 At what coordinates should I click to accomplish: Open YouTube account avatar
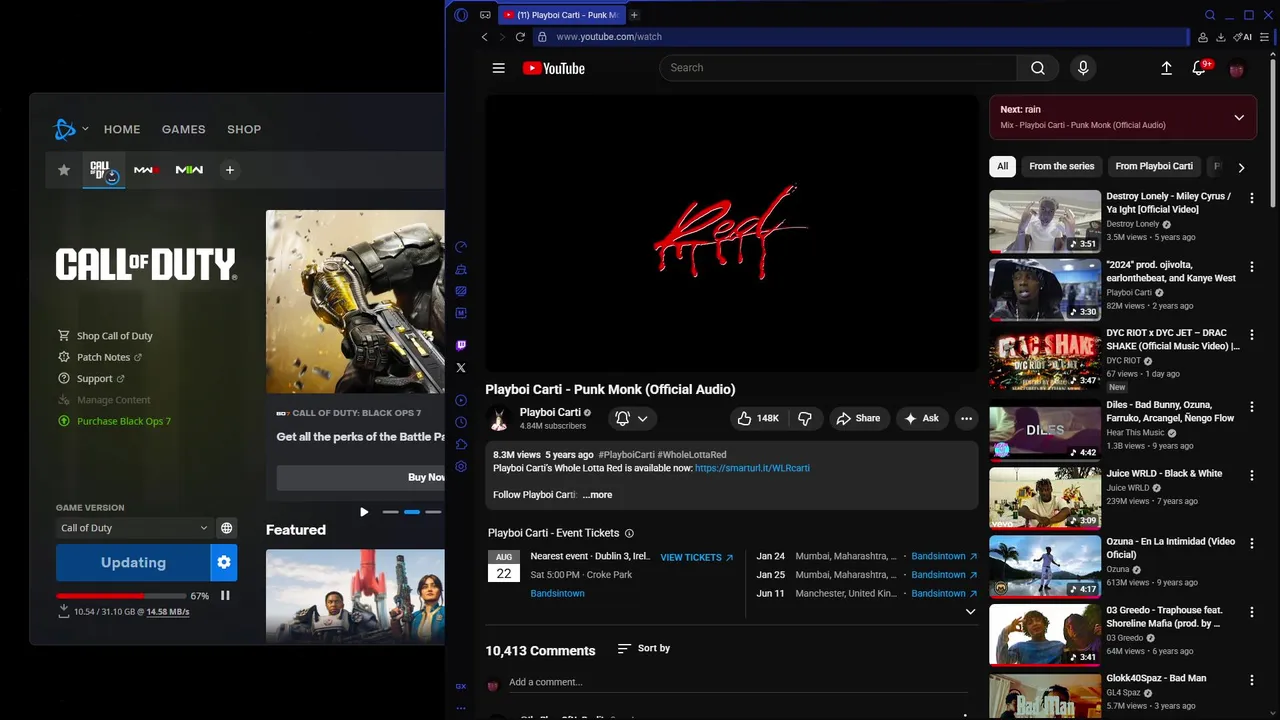pos(1237,69)
